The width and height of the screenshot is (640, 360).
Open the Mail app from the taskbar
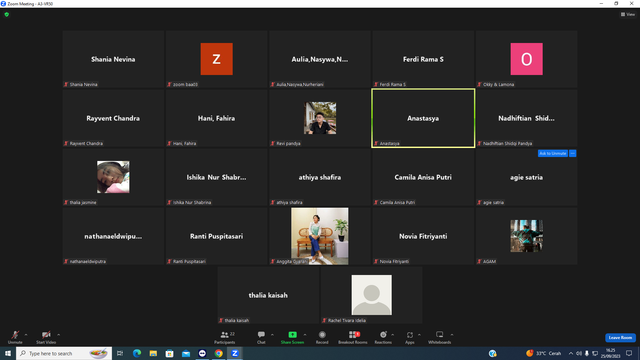[x=186, y=353]
